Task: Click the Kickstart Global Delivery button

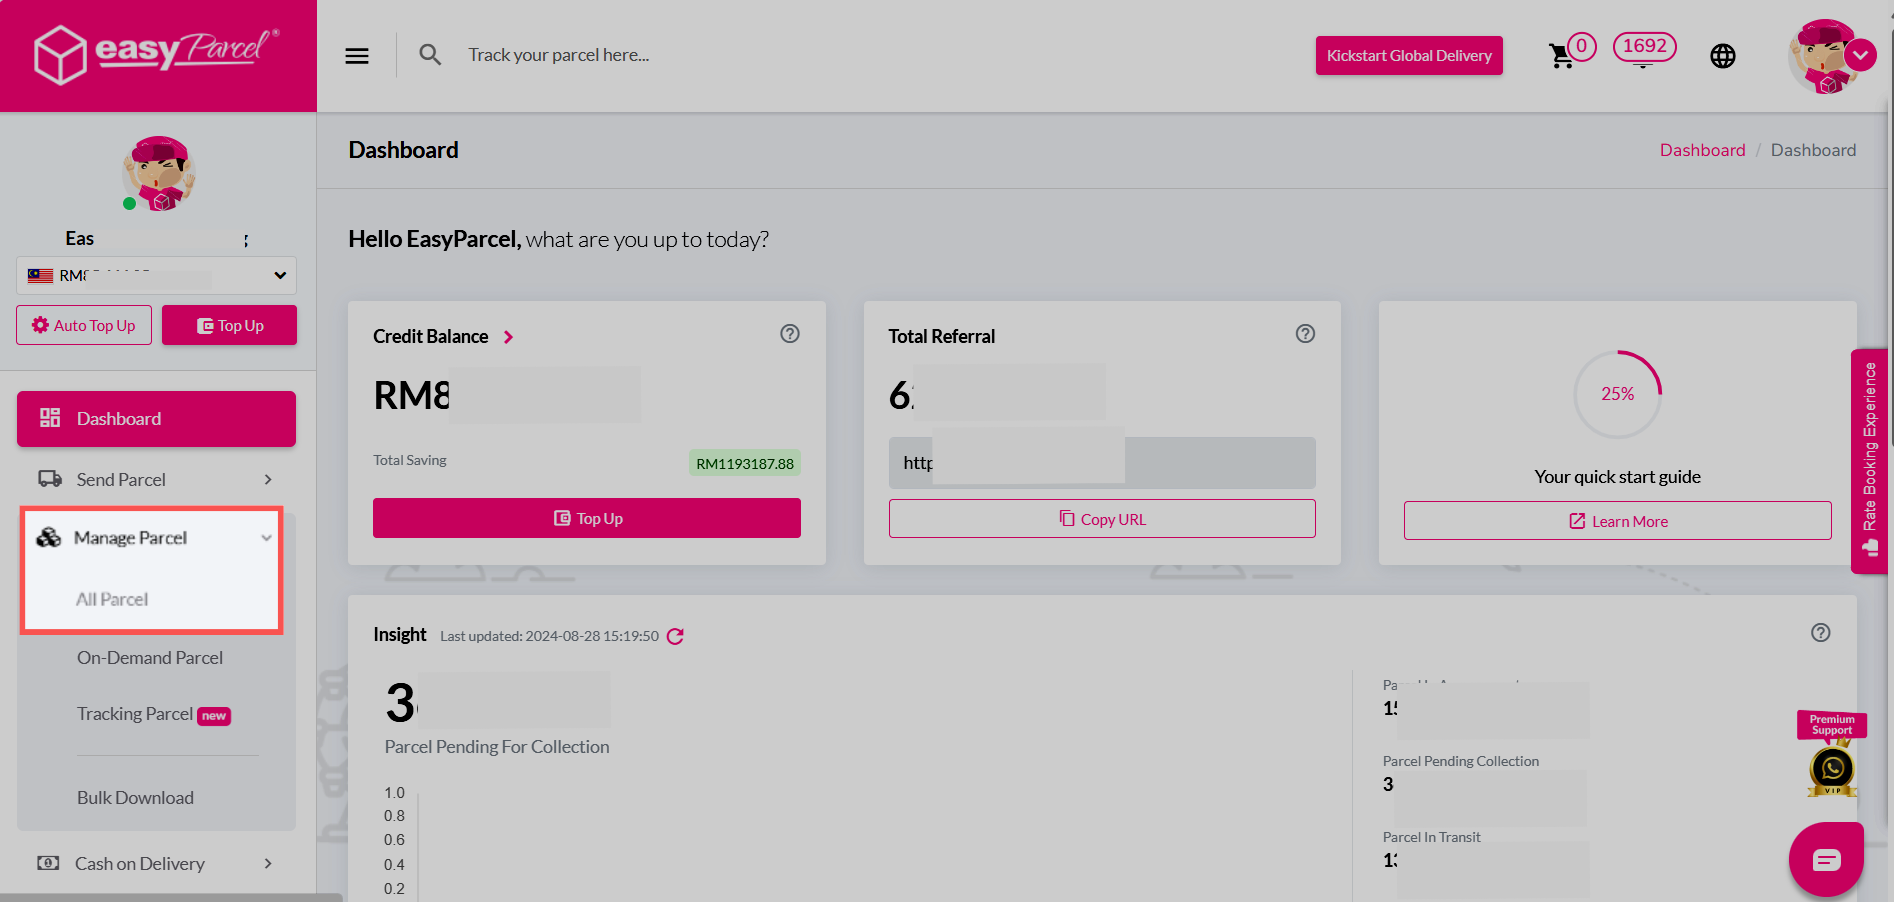Action: tap(1409, 56)
